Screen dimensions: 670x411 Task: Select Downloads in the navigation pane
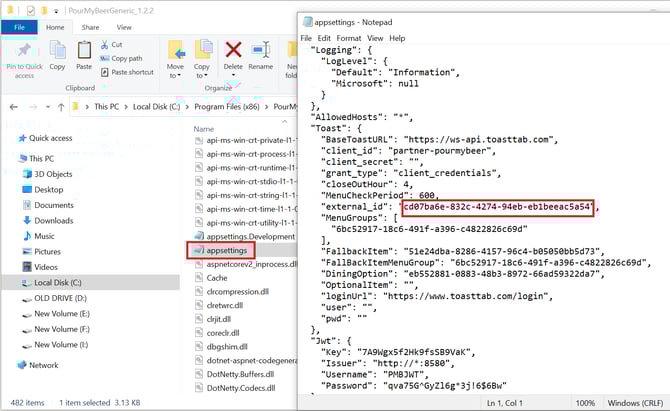tap(53, 220)
